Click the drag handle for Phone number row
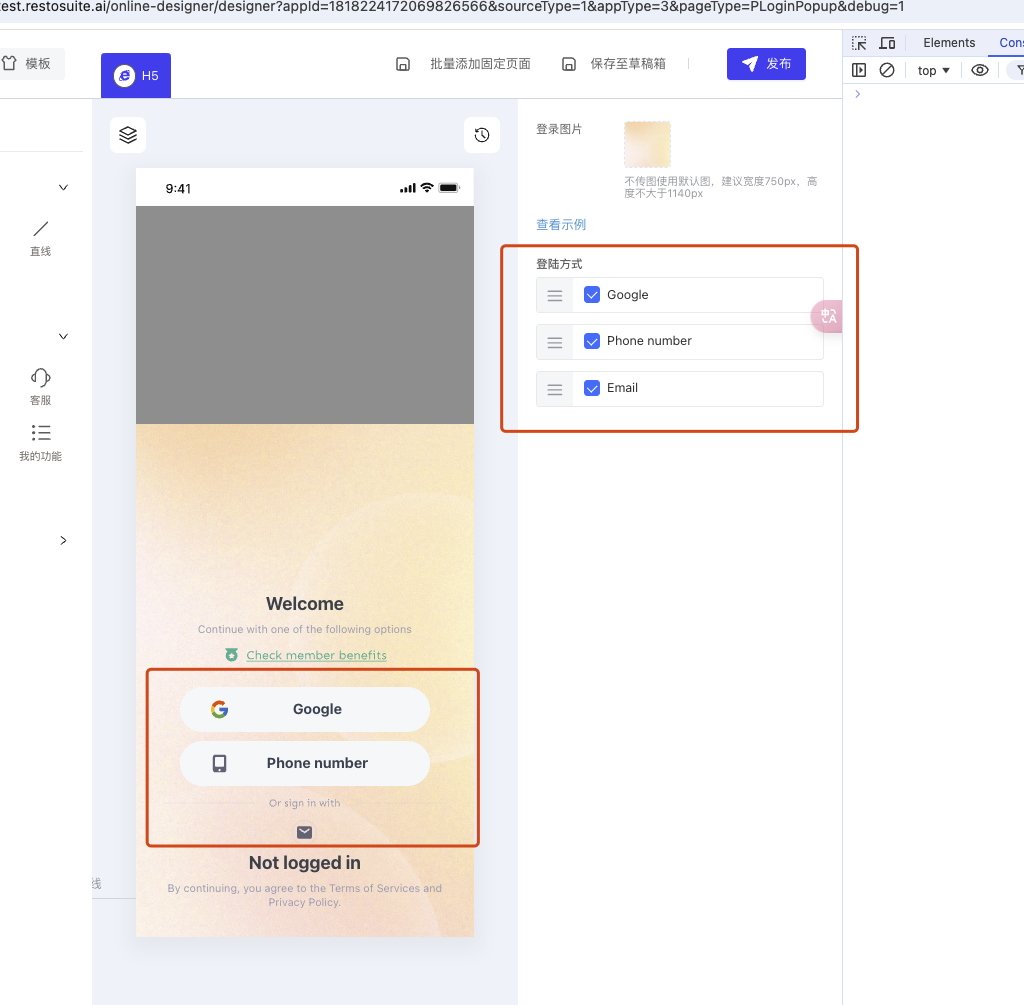1024x1005 pixels. coord(554,342)
